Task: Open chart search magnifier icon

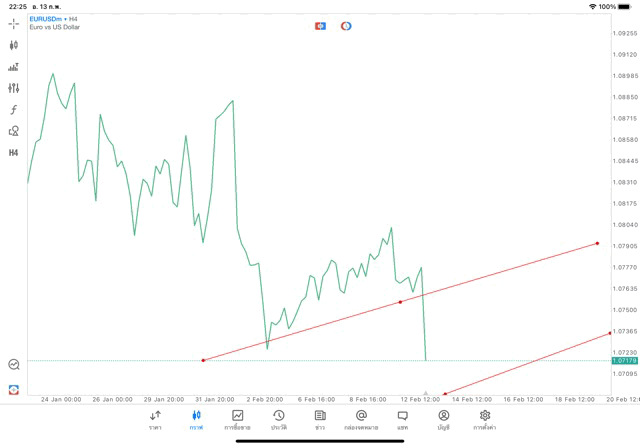Action: 14,365
